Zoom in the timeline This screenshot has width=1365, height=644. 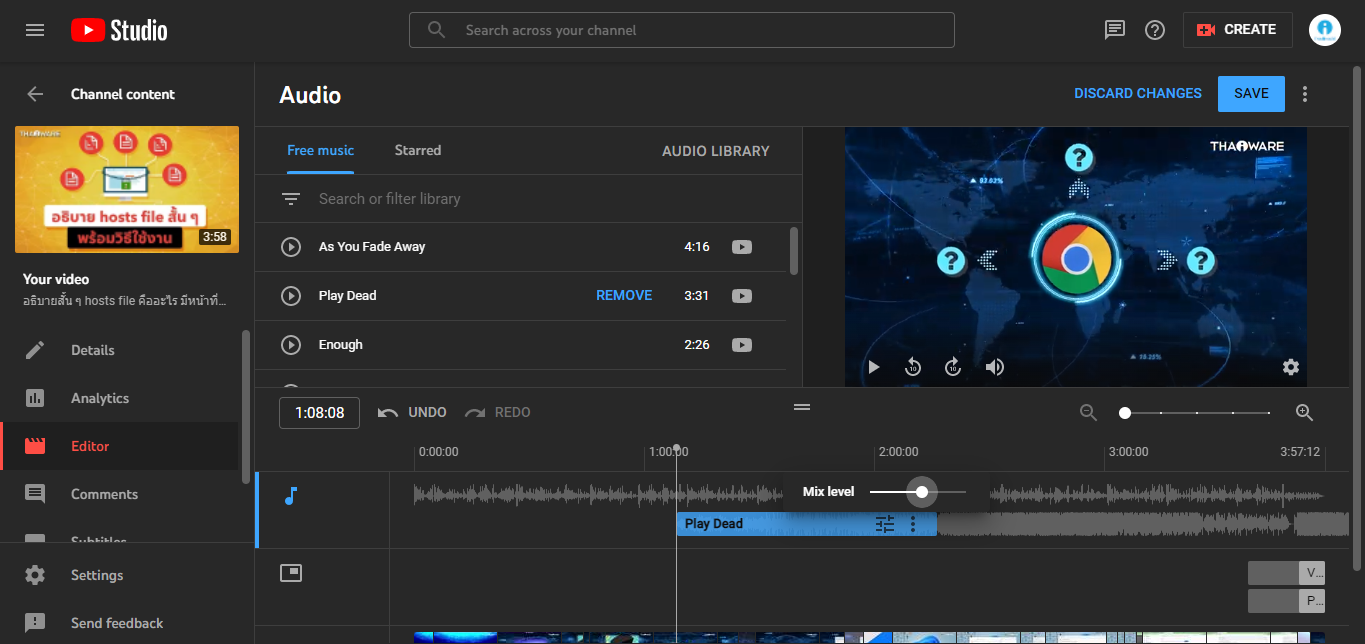[1304, 413]
